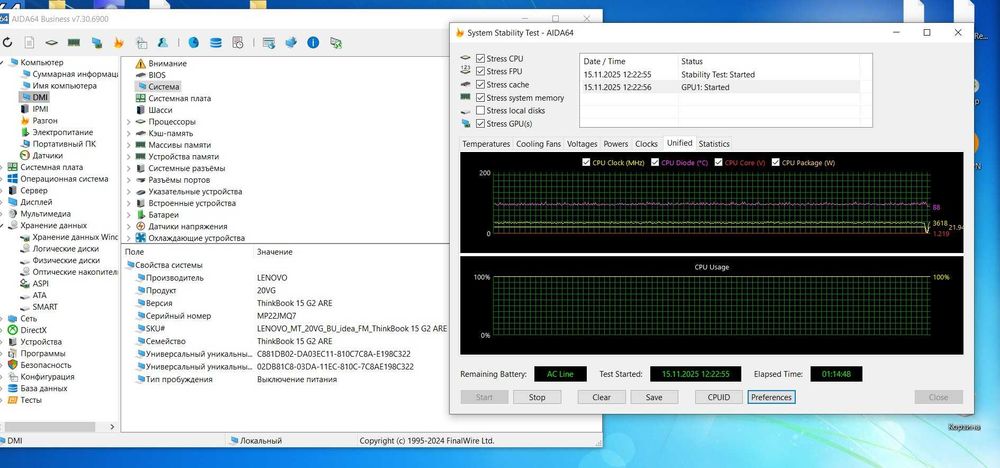Toggle the Stress CPU checkbox
The height and width of the screenshot is (468, 1000).
coord(480,59)
